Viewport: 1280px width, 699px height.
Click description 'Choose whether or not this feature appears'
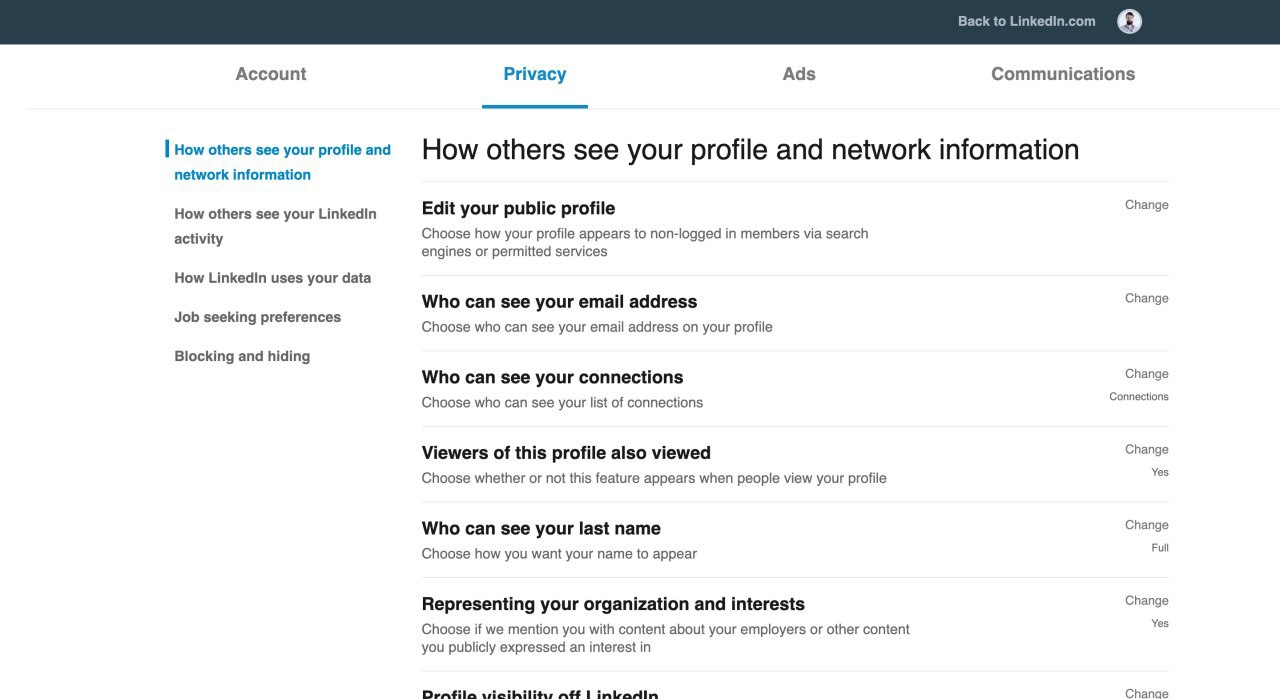654,478
